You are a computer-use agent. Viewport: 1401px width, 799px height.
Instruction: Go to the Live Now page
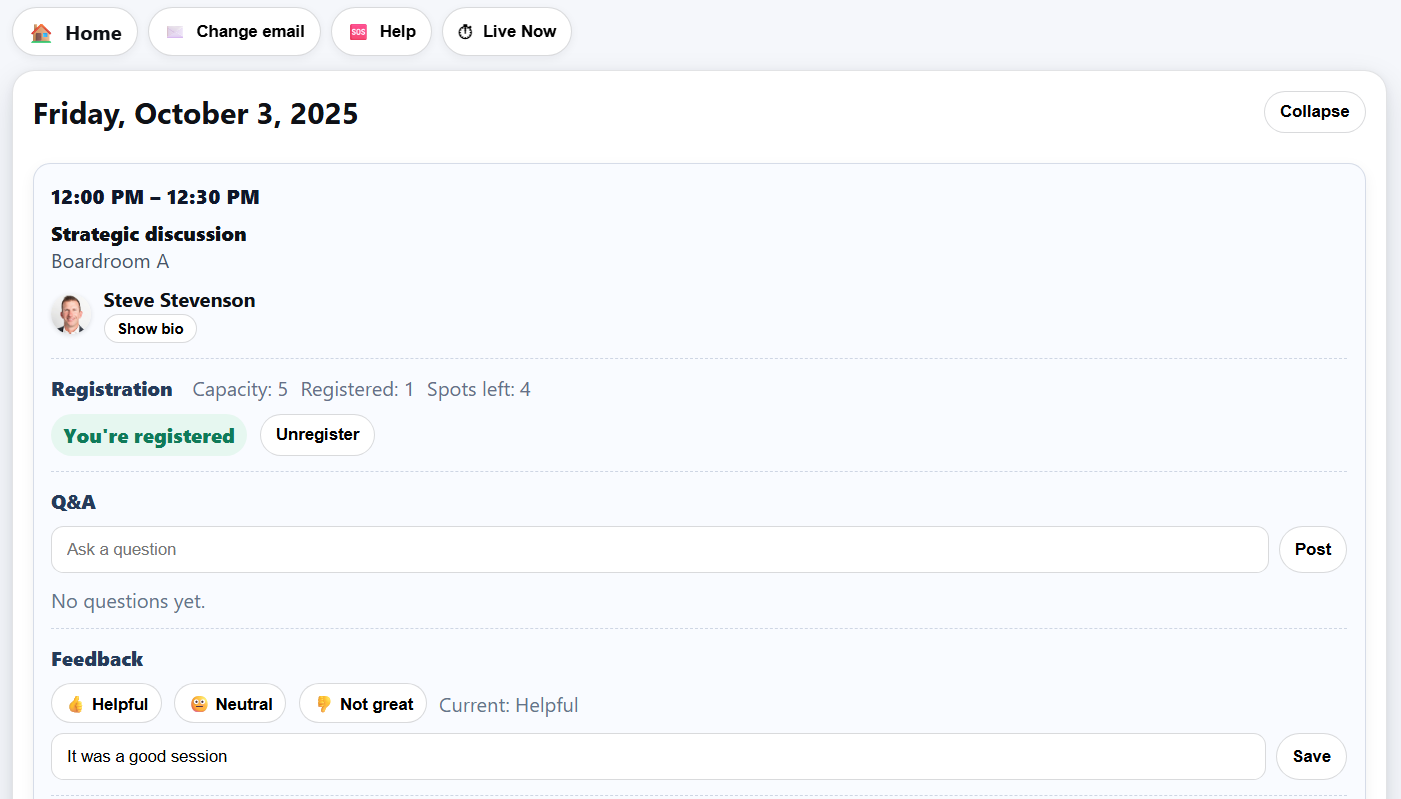coord(507,31)
